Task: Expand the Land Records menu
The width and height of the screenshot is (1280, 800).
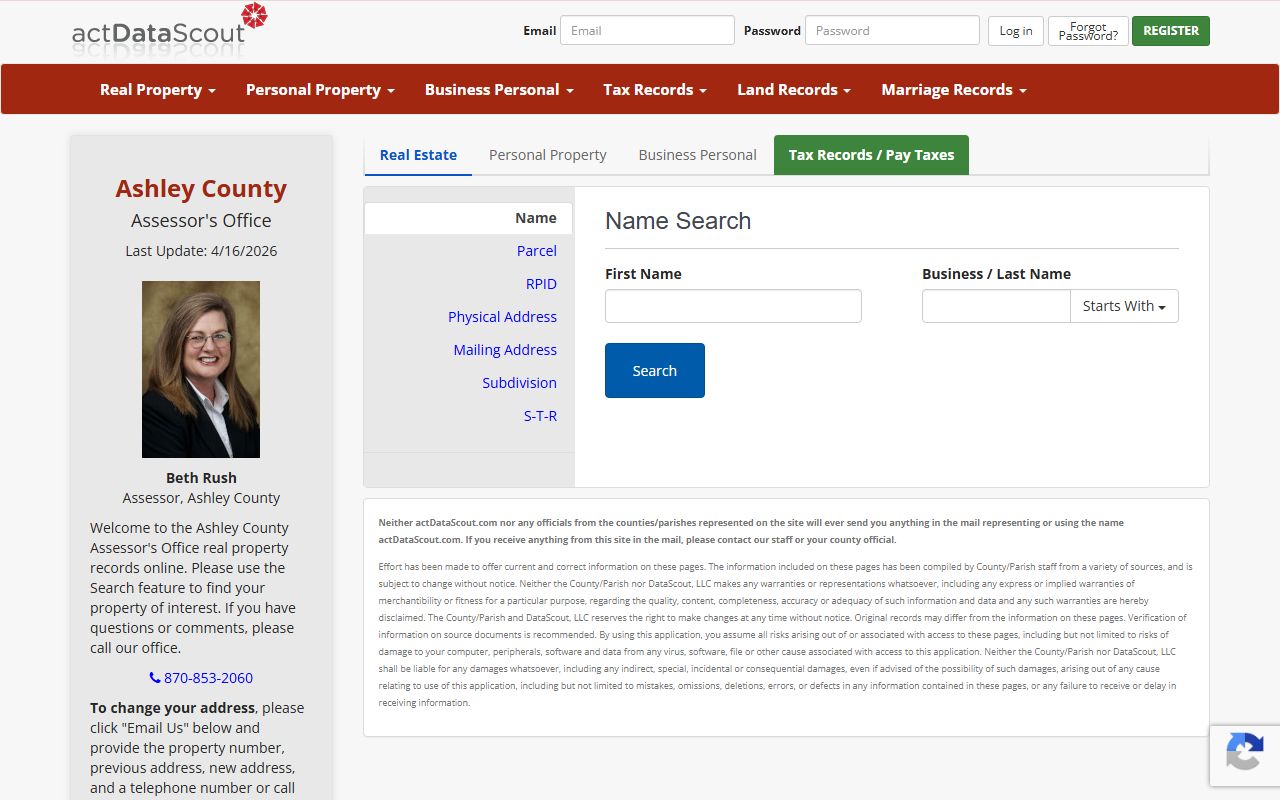Action: pos(794,89)
